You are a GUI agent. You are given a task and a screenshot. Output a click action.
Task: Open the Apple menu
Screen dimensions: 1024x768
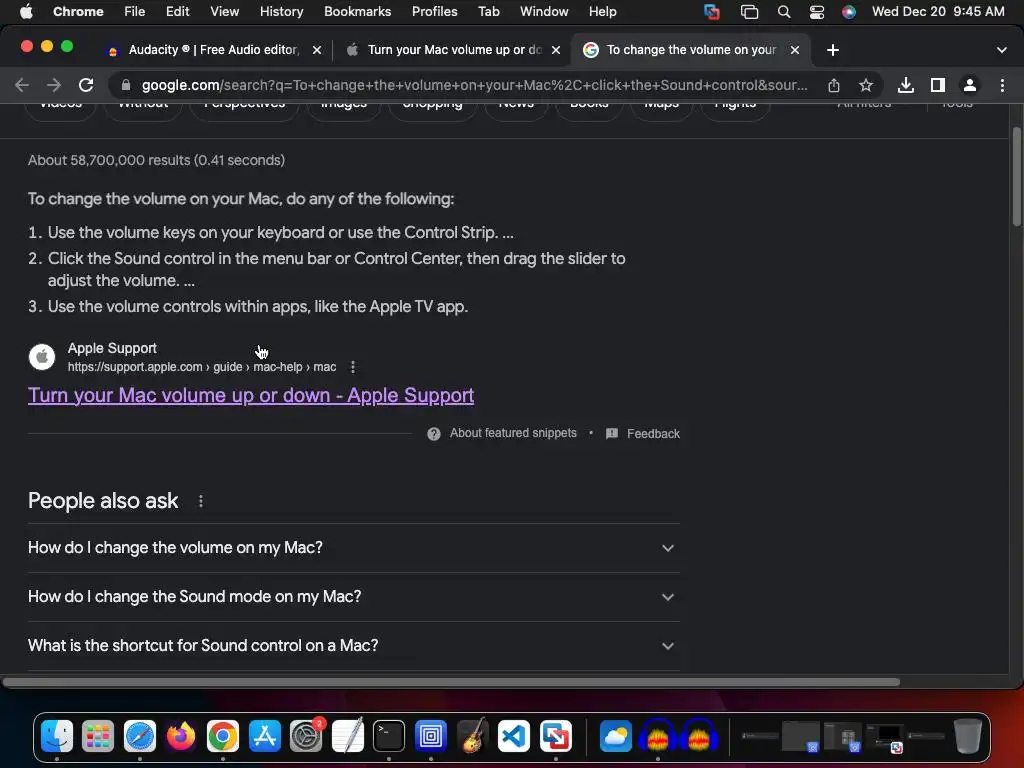[x=26, y=12]
